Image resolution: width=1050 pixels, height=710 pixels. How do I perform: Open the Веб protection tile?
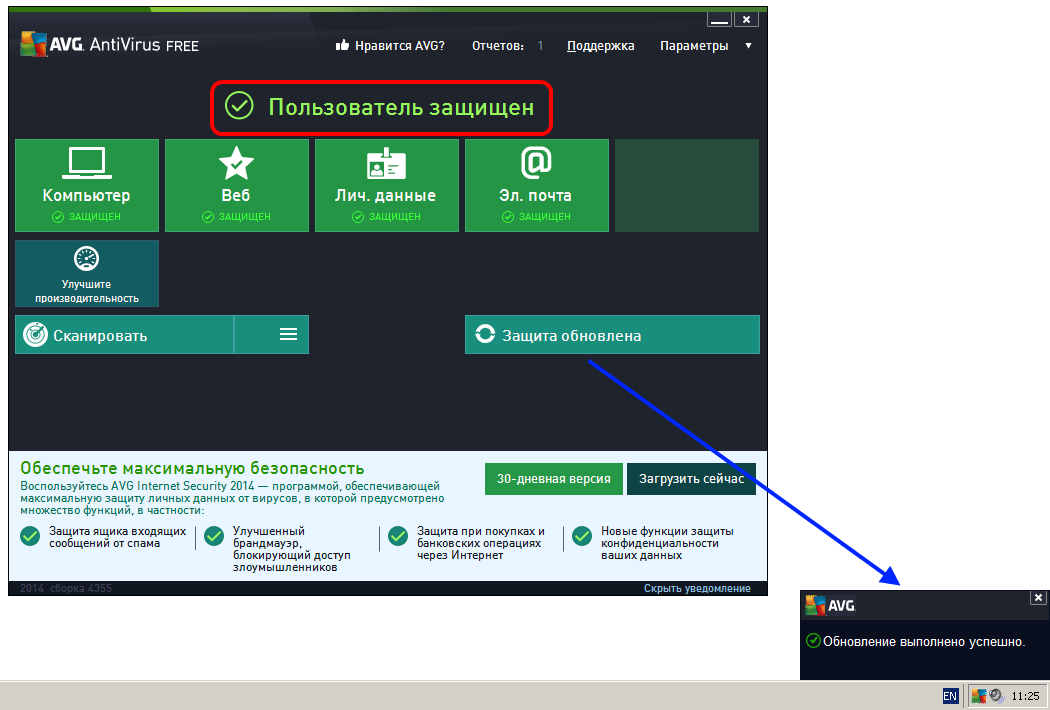tap(236, 186)
